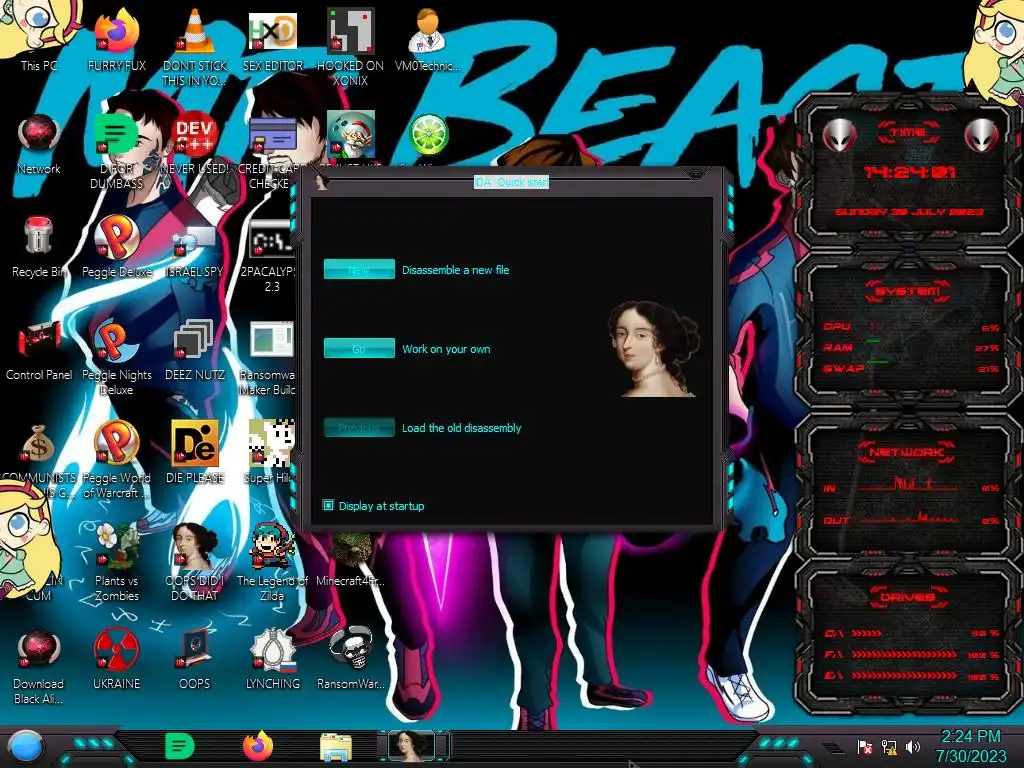Open the ISRAEL SPY shortcut
The width and height of the screenshot is (1024, 768).
(x=195, y=247)
